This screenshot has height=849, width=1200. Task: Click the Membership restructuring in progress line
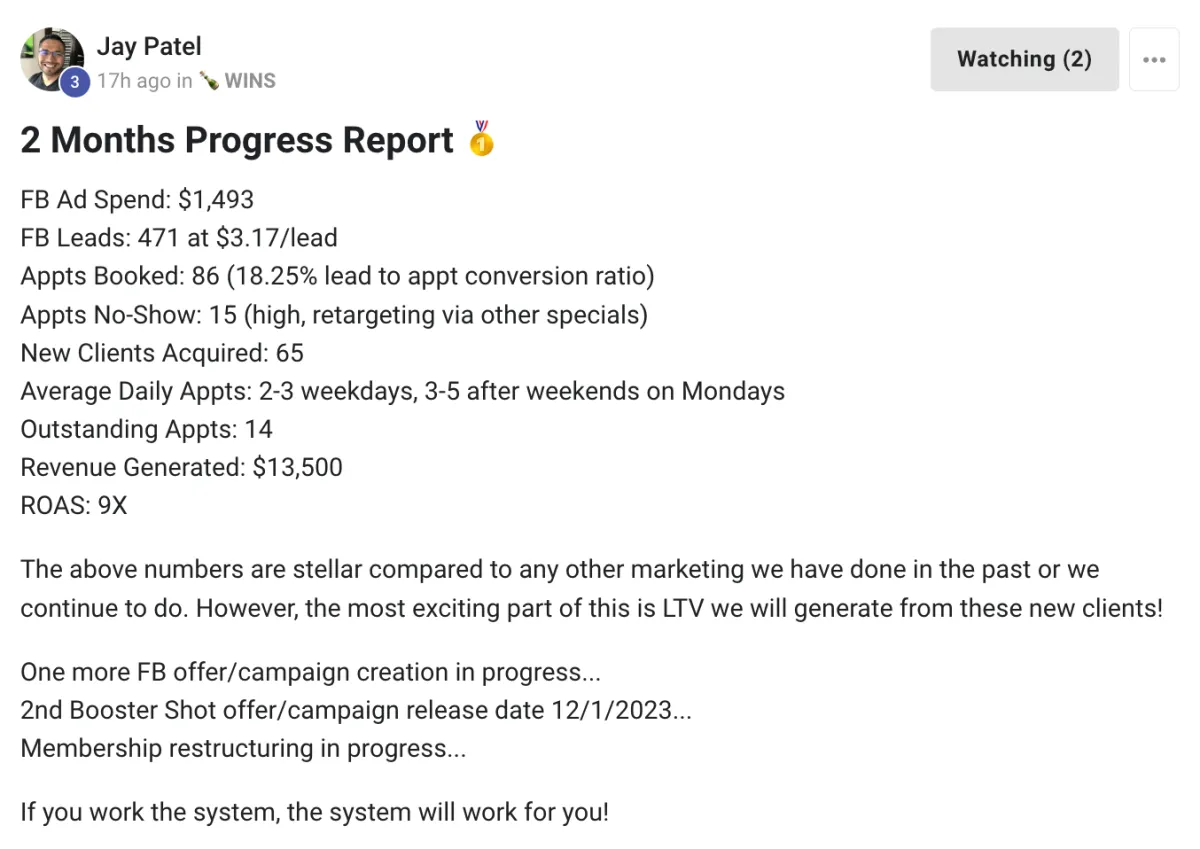tap(243, 749)
